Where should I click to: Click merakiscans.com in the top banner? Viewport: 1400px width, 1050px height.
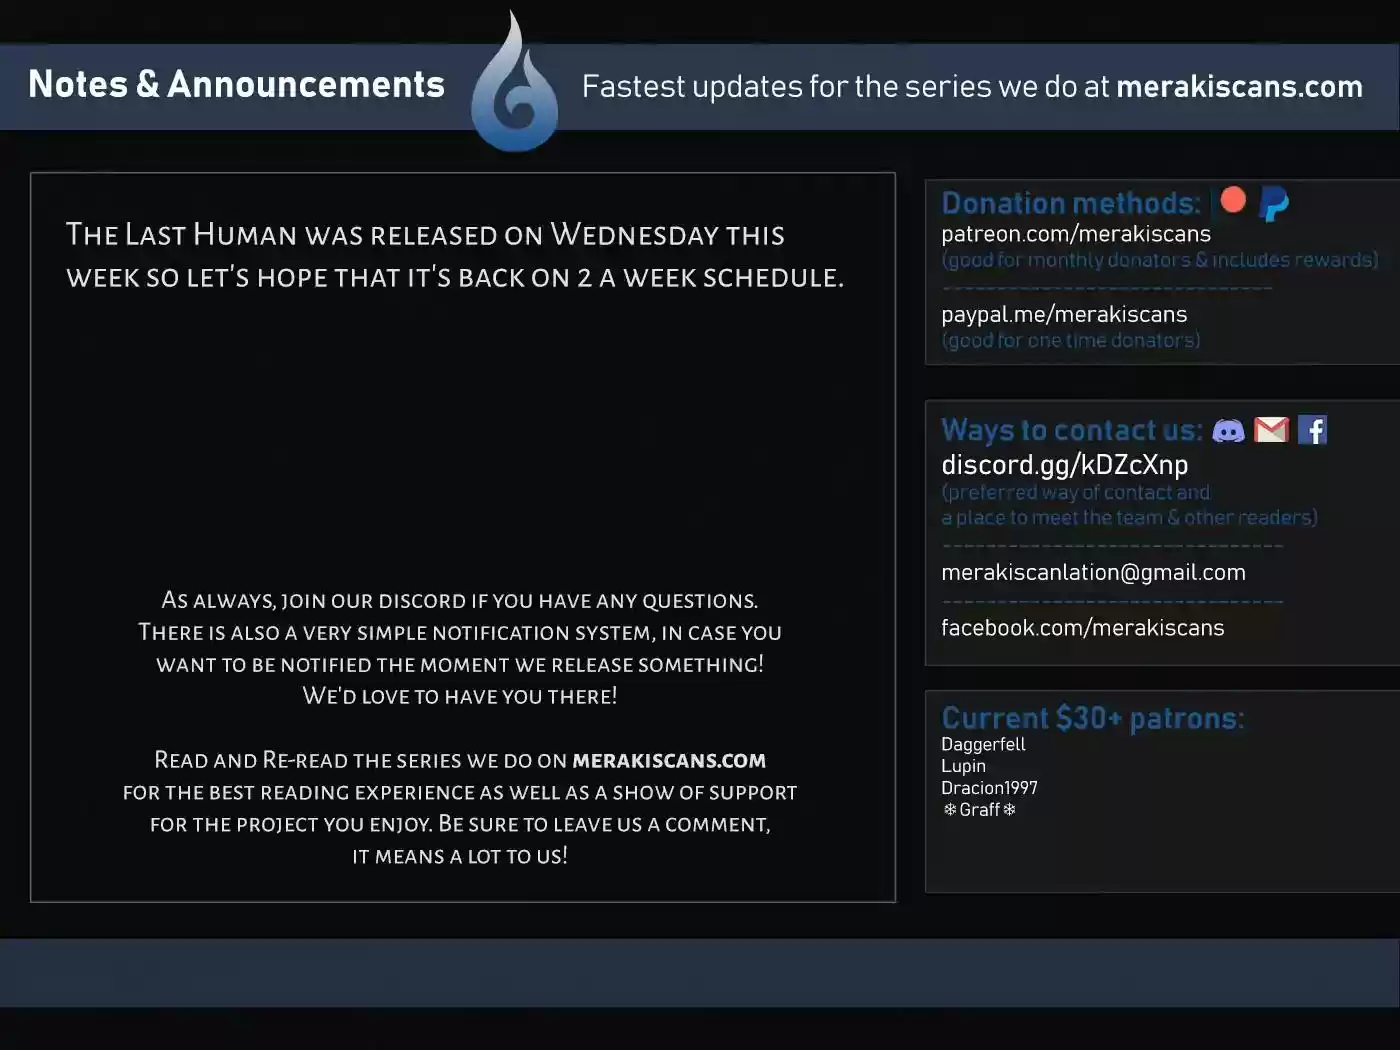pos(1239,86)
